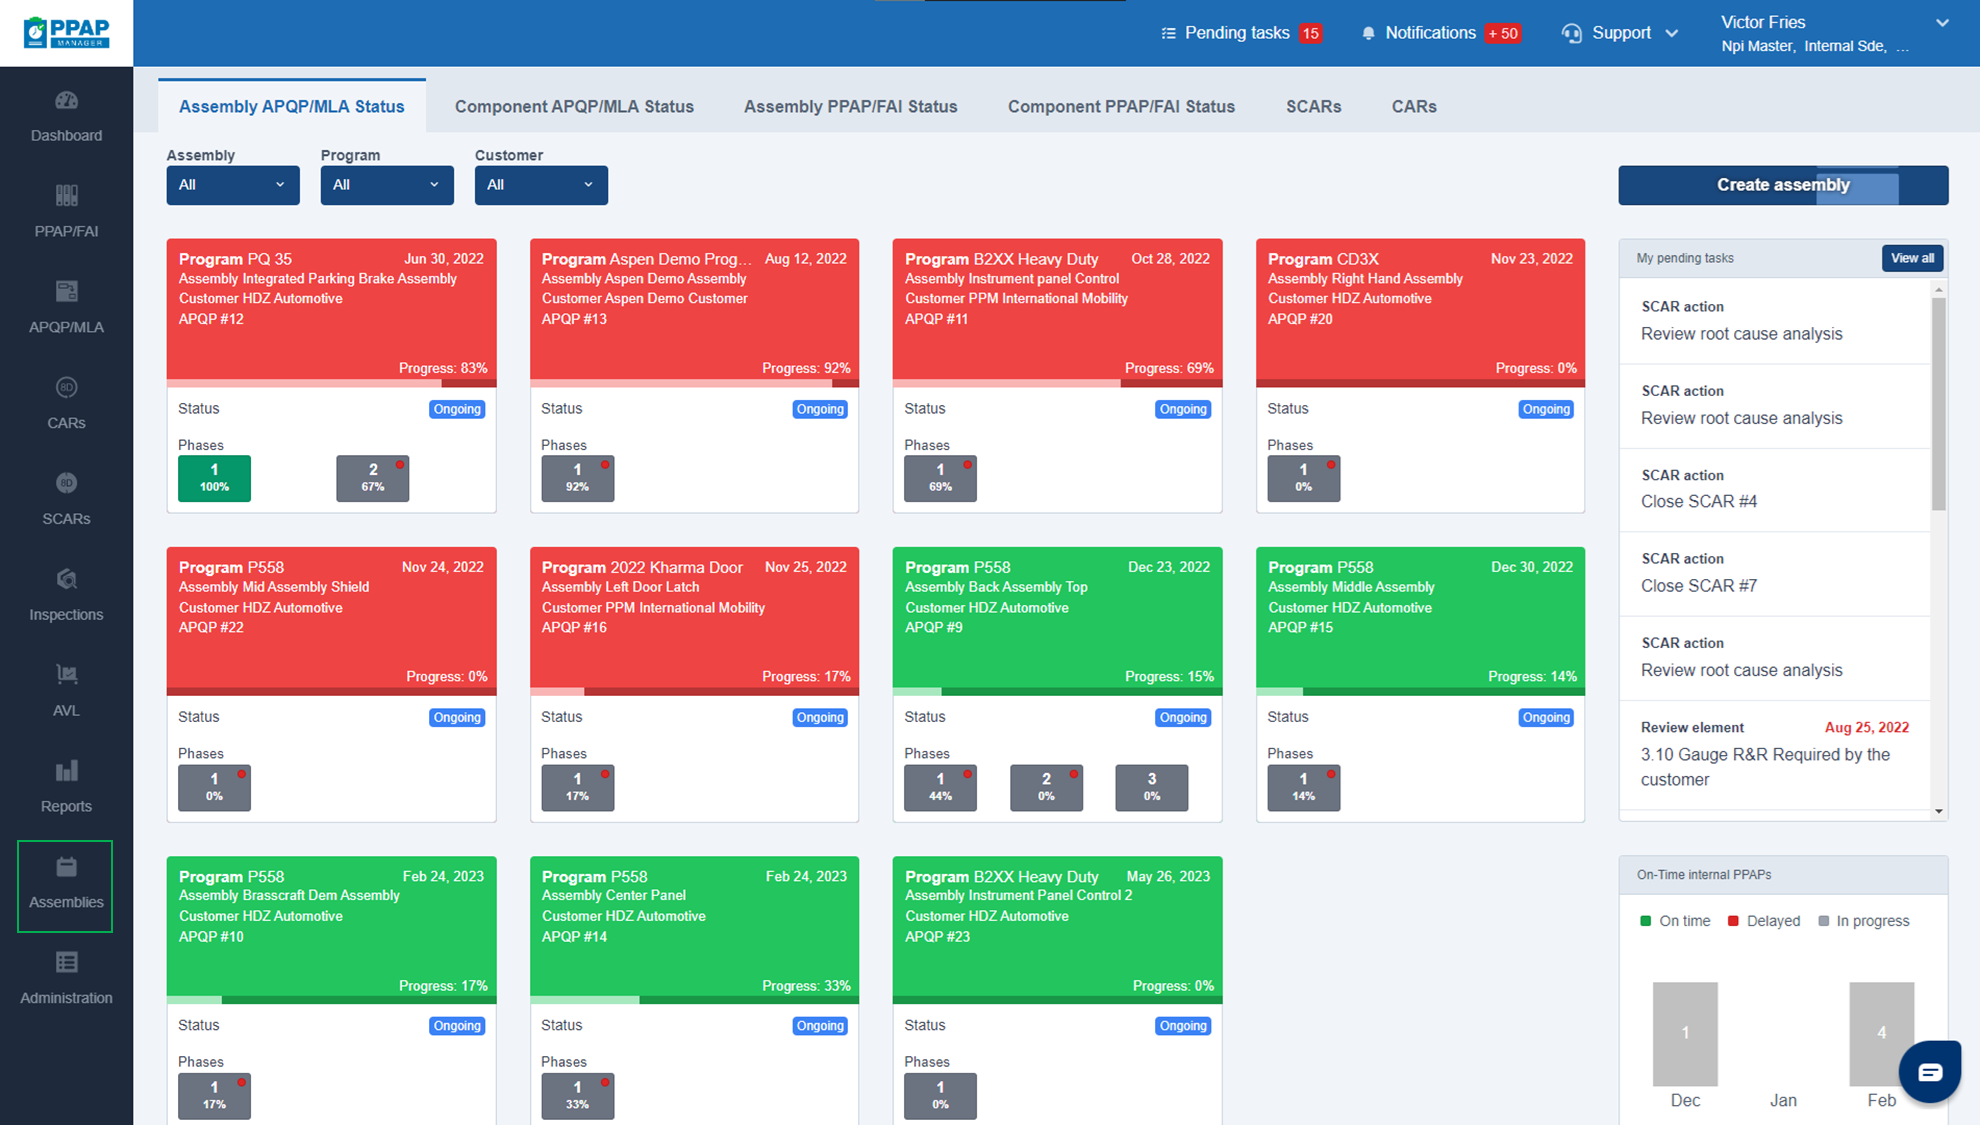
Task: Open Reports sidebar icon
Action: (x=66, y=771)
